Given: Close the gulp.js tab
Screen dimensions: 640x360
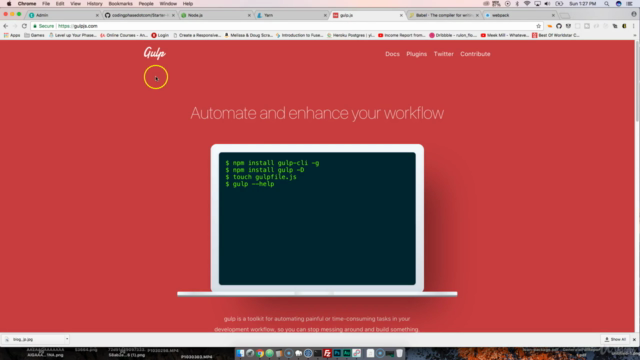Looking at the screenshot, I should [401, 15].
